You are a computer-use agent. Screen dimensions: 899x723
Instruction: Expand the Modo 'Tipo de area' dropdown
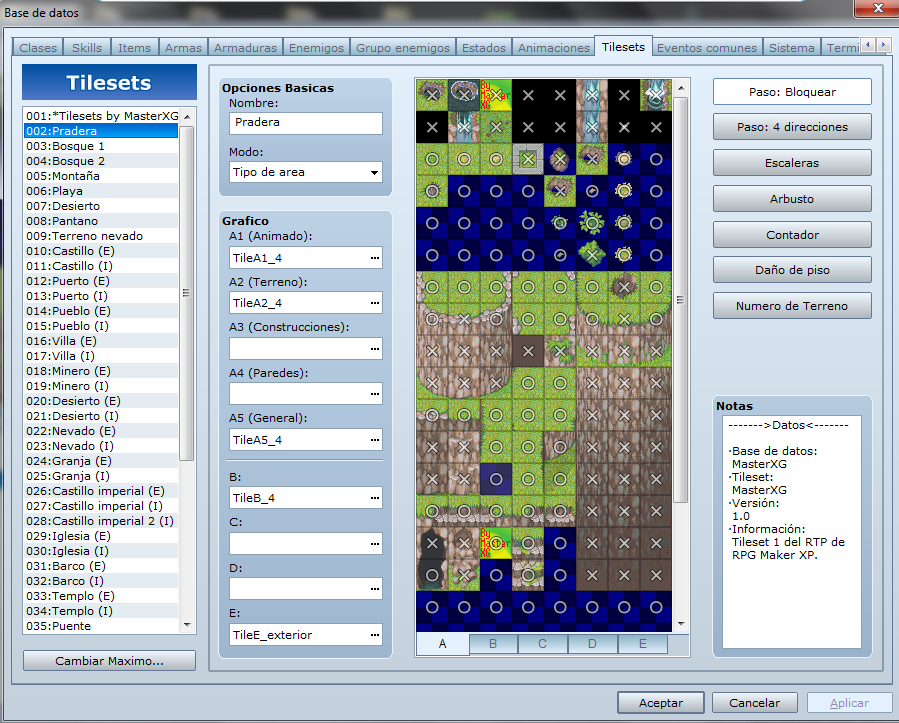(x=374, y=173)
